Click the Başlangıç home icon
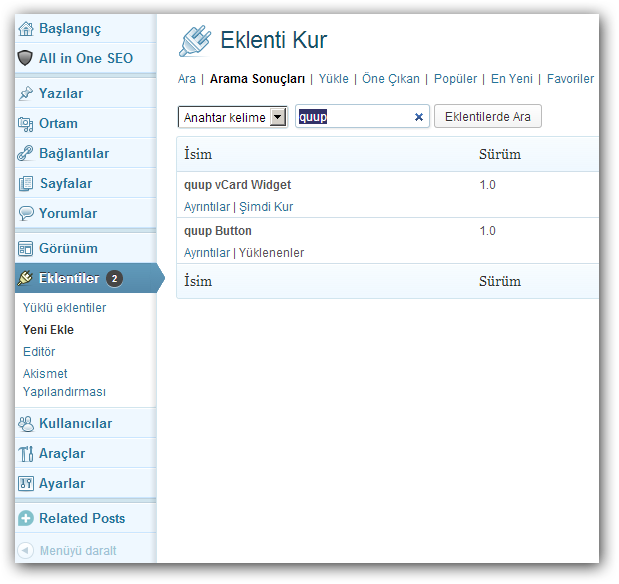This screenshot has height=584, width=619. coord(26,29)
